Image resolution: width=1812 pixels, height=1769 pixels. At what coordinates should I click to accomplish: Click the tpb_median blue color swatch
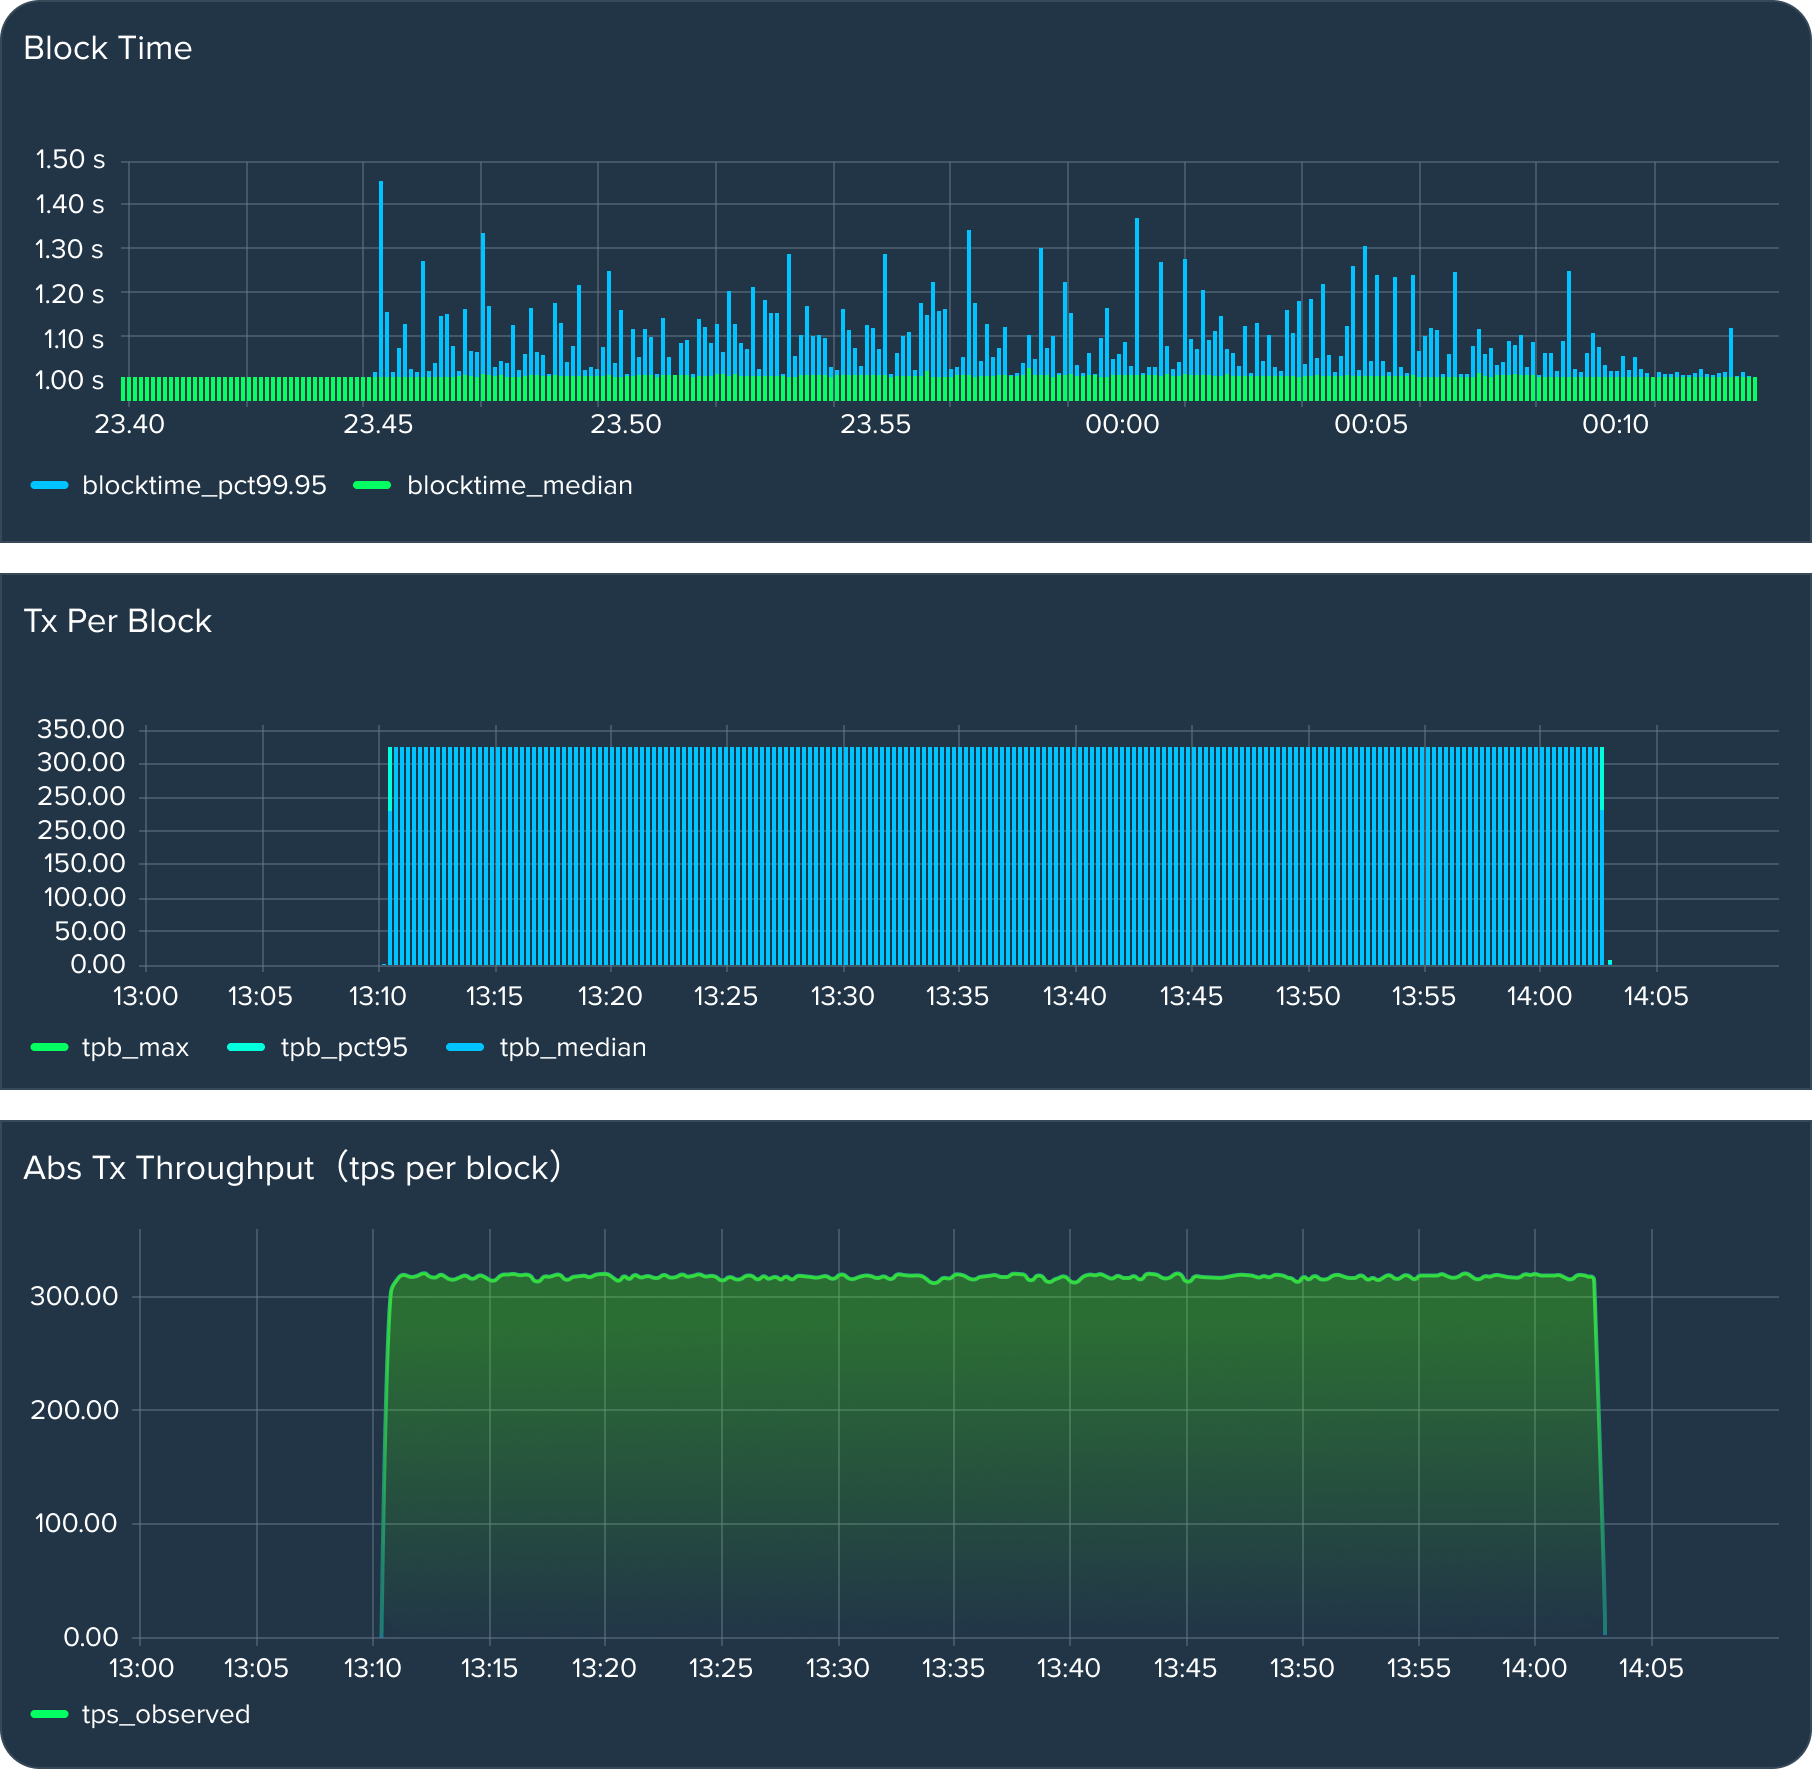coord(464,1047)
